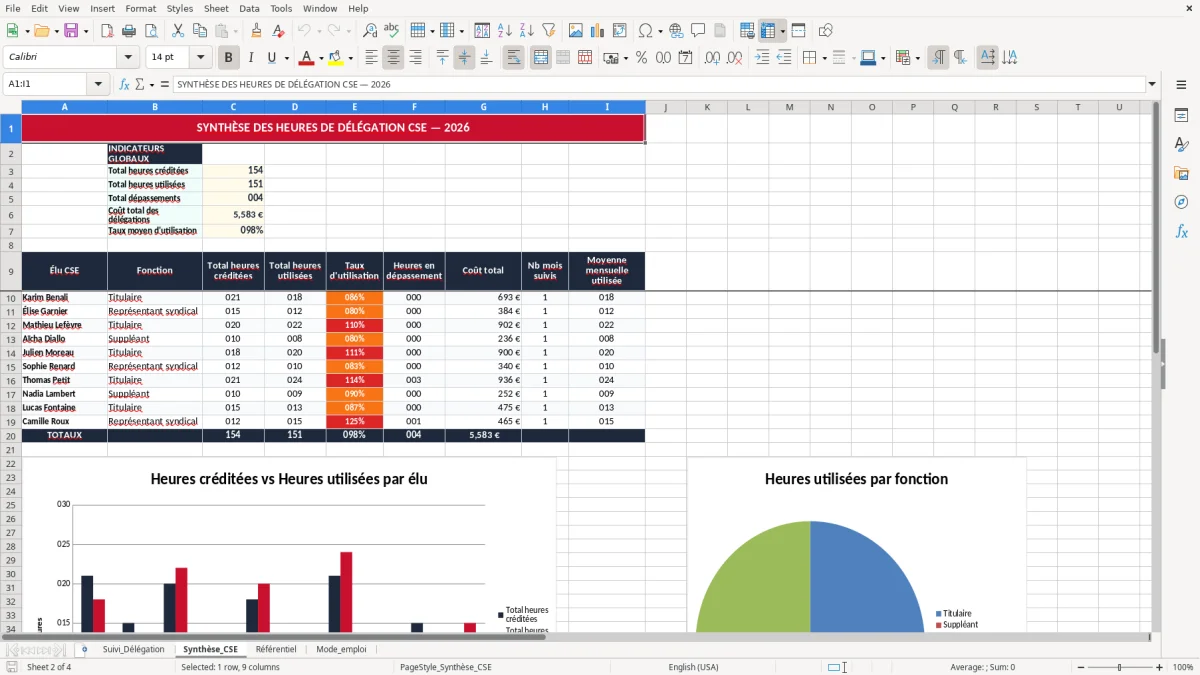
Task: Click the Print icon in toolbar
Action: click(129, 31)
